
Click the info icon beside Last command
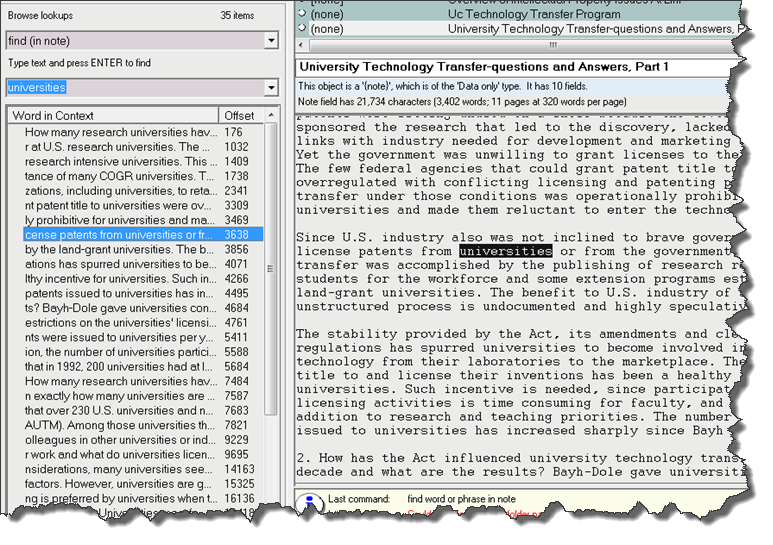pos(309,501)
